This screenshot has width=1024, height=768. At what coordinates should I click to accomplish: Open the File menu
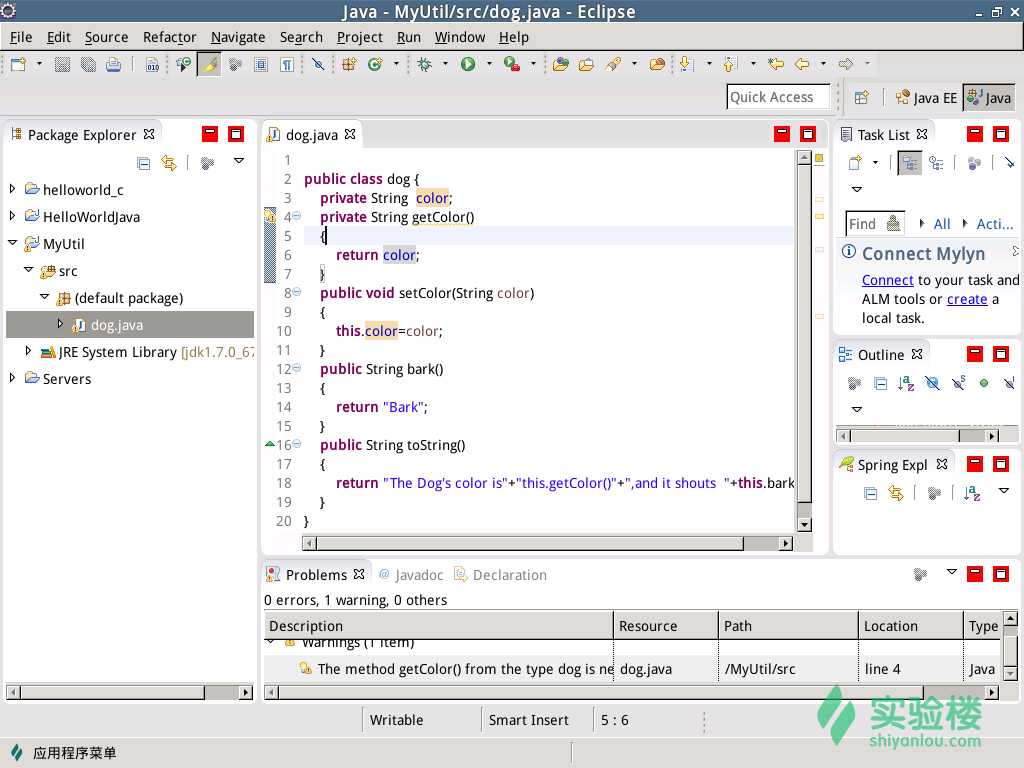21,38
